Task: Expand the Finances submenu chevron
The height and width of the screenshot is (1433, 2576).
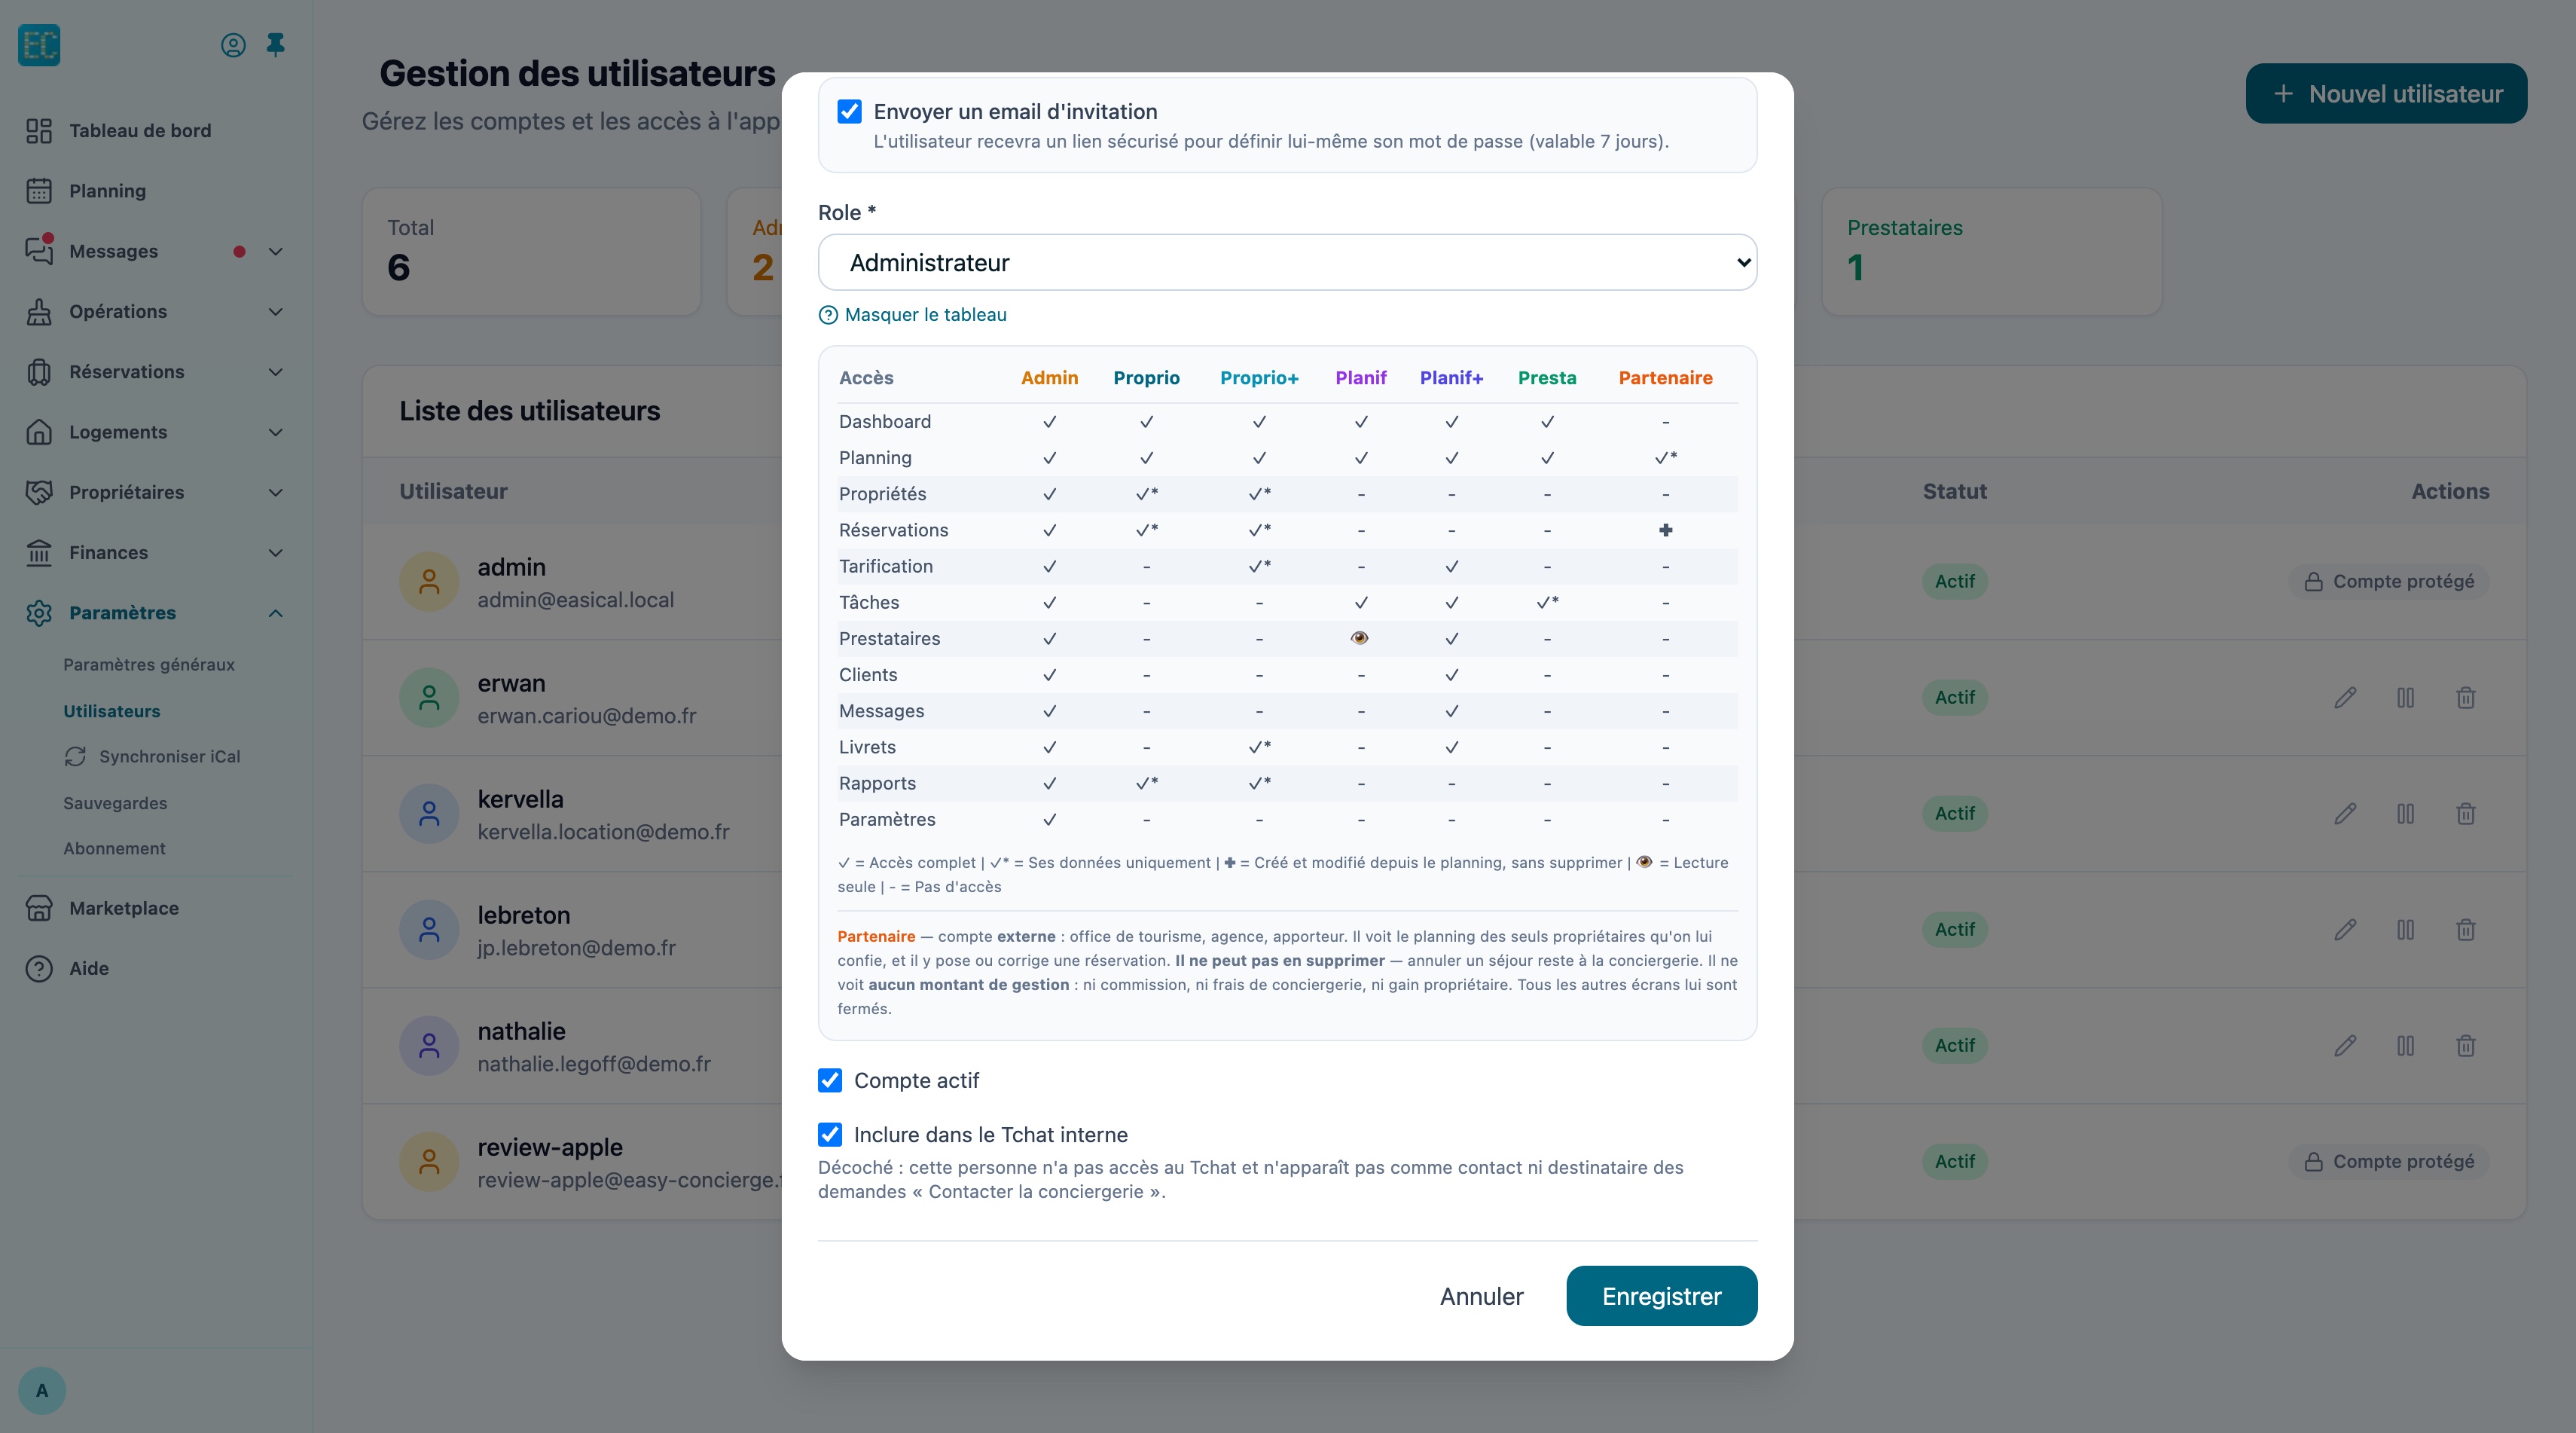Action: pos(276,552)
